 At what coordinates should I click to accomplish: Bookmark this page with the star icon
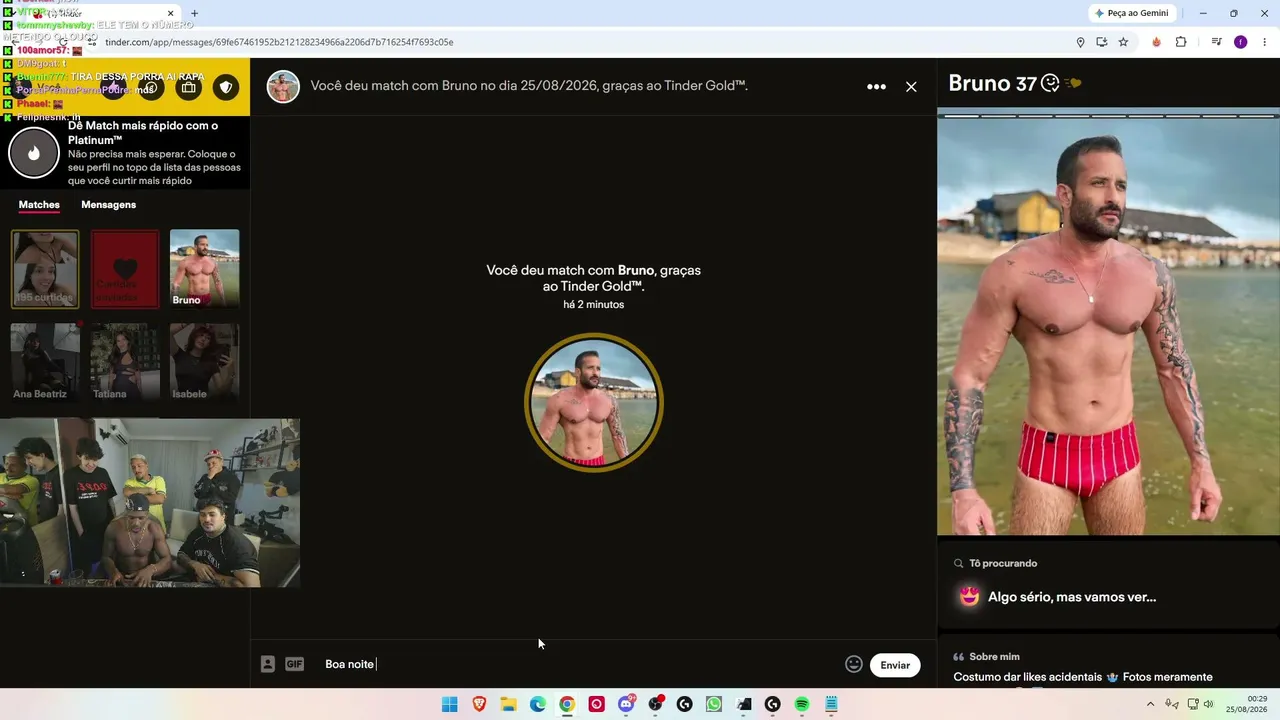coord(1123,42)
